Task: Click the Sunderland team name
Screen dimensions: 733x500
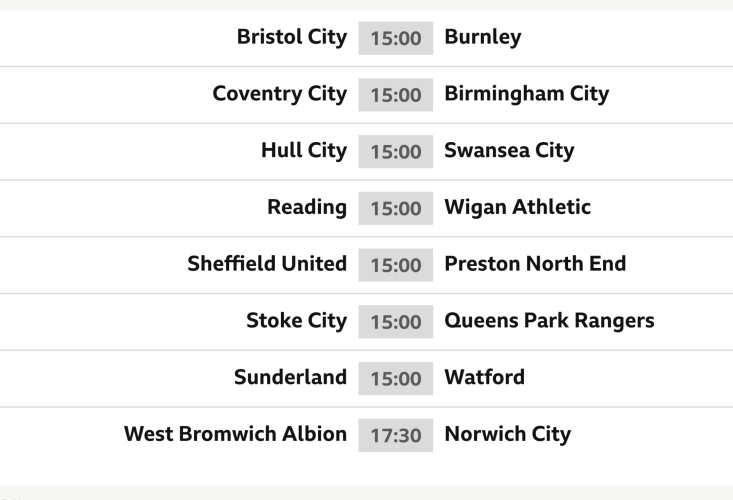Action: 290,378
